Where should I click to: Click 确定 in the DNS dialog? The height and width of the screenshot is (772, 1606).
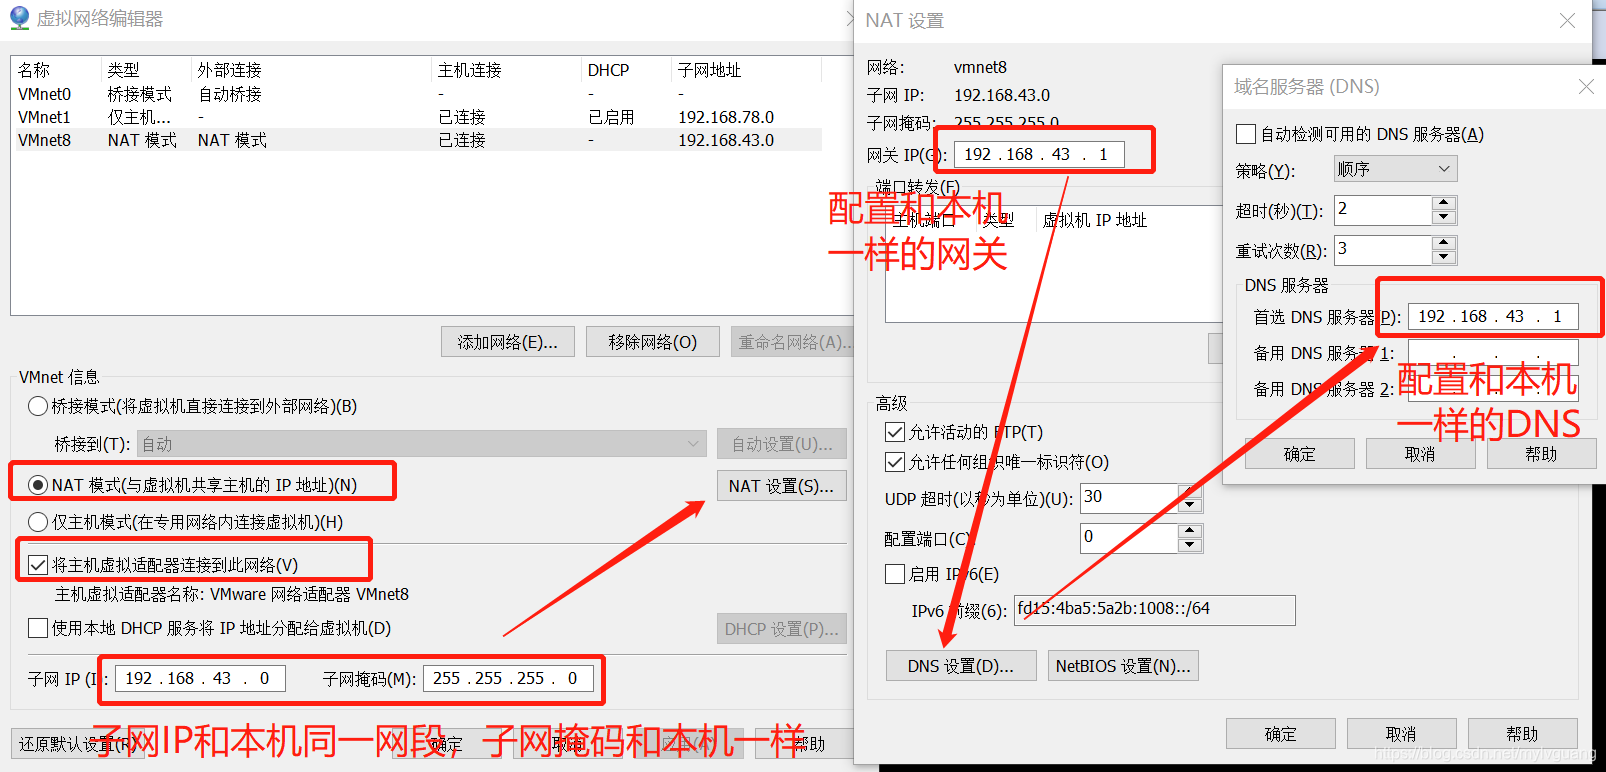(1299, 454)
